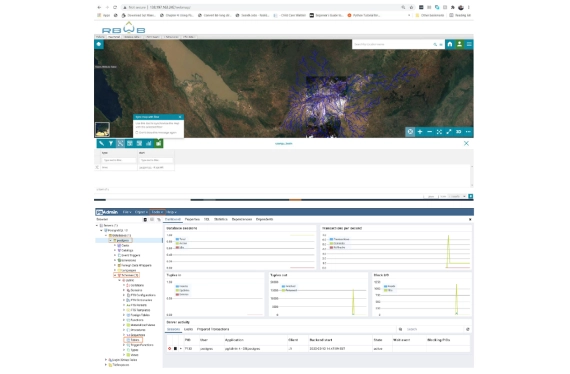Image resolution: width=570 pixels, height=374 pixels.
Task: Click the green icon in the attribute table toolbar
Action: tap(158, 143)
